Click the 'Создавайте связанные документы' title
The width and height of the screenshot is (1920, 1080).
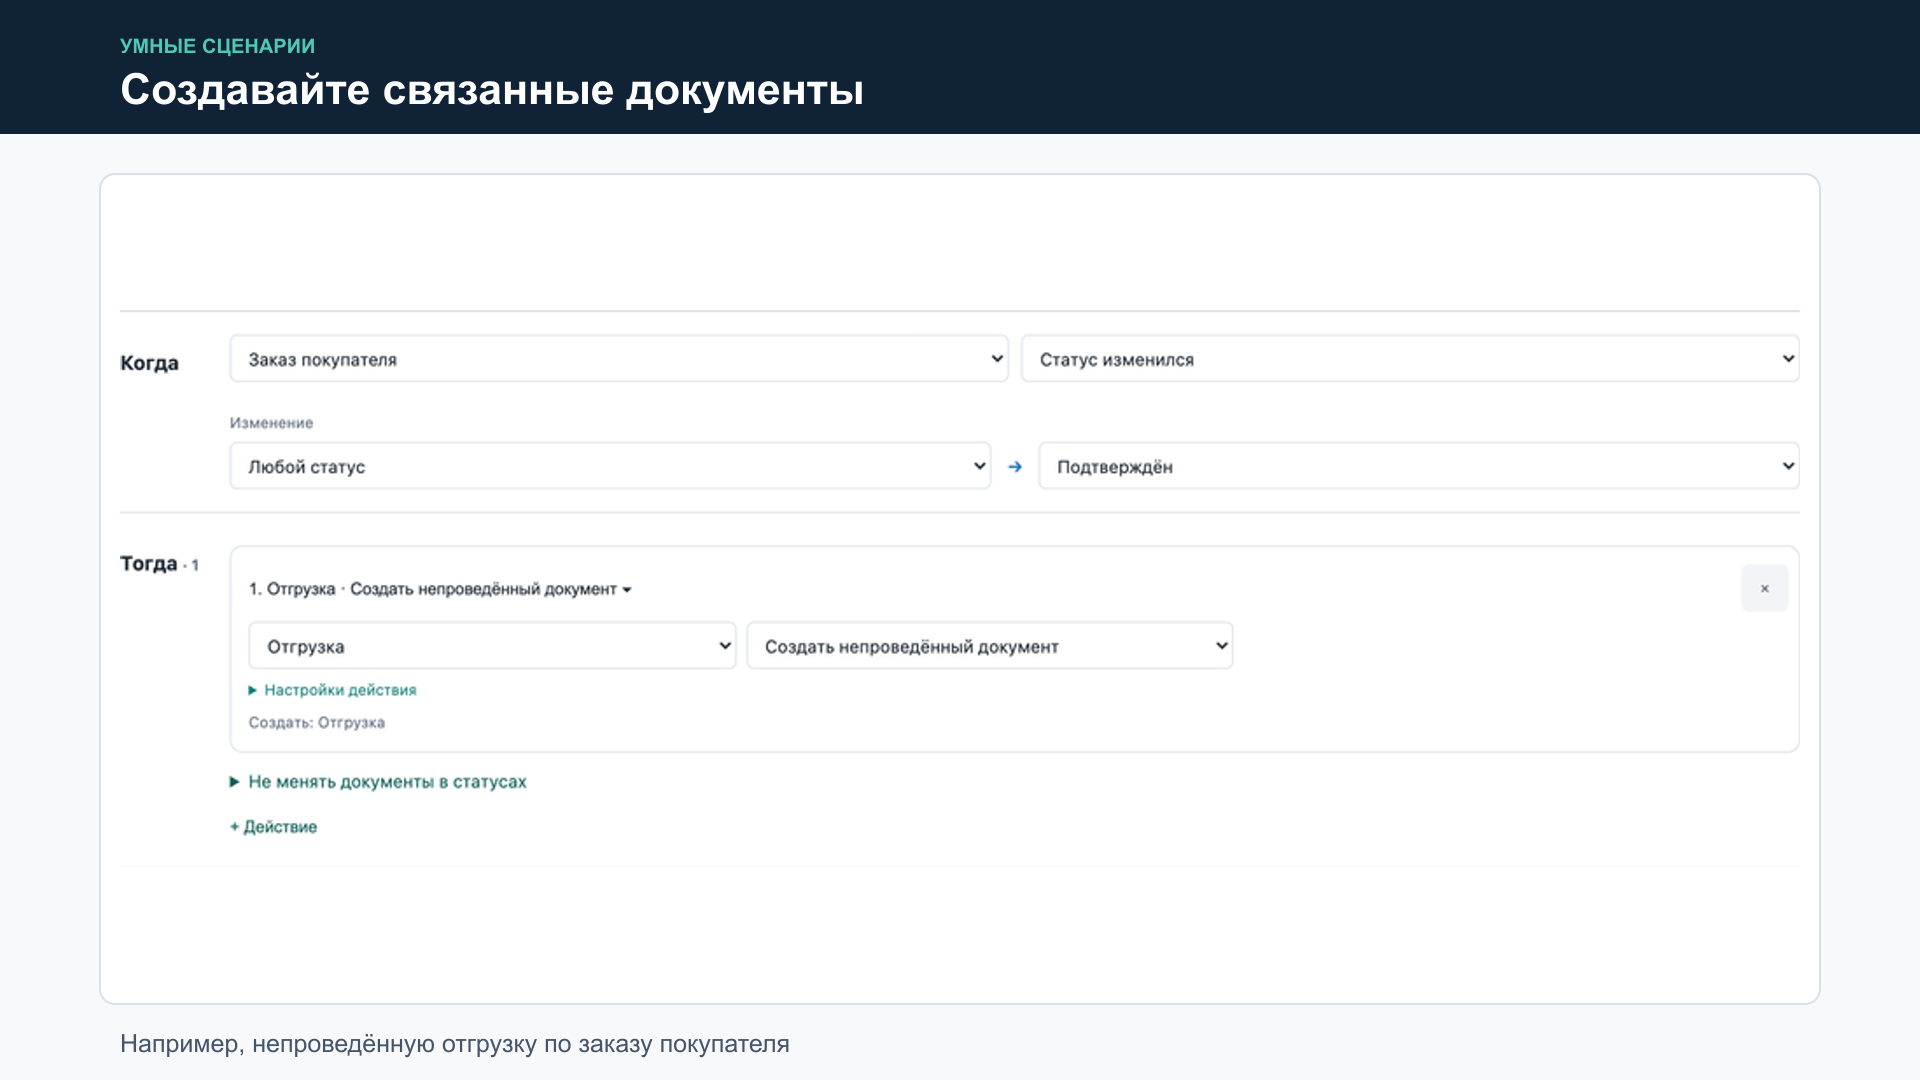click(x=492, y=90)
